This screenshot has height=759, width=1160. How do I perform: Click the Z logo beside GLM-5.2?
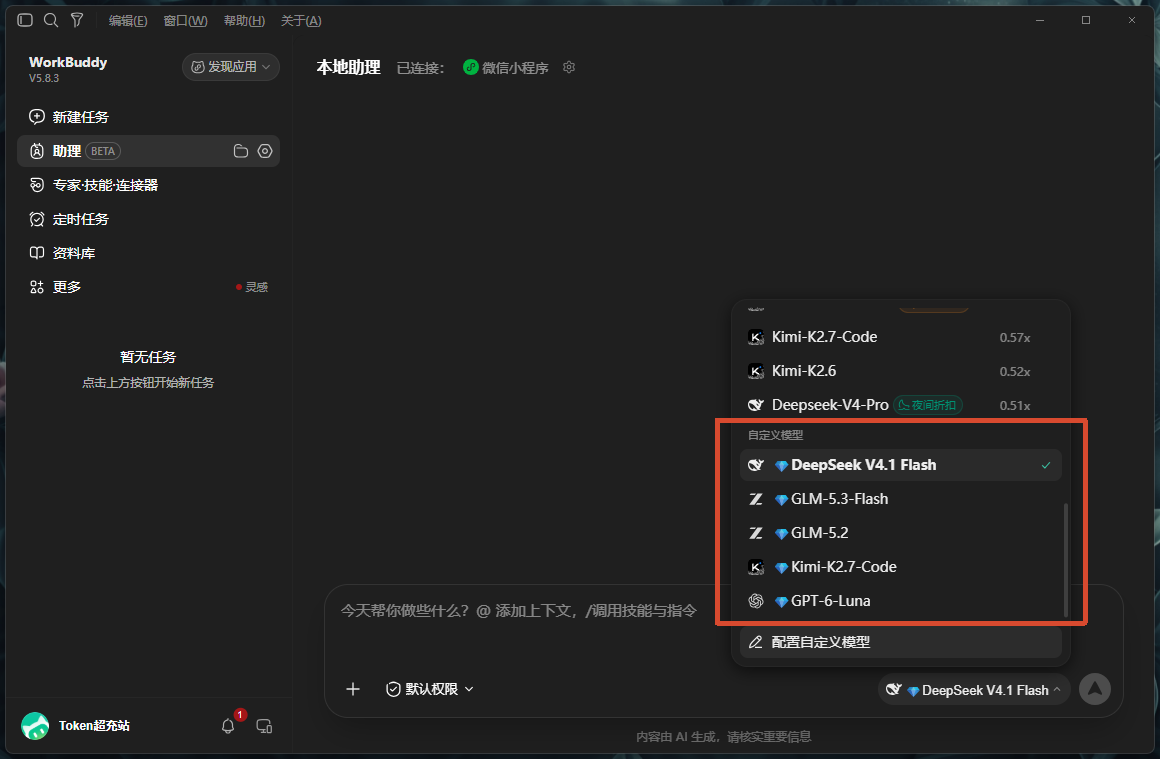tap(755, 533)
